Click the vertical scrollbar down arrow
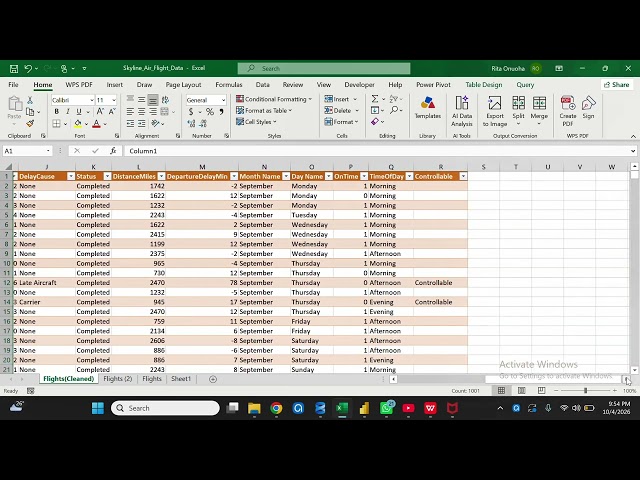 click(634, 370)
